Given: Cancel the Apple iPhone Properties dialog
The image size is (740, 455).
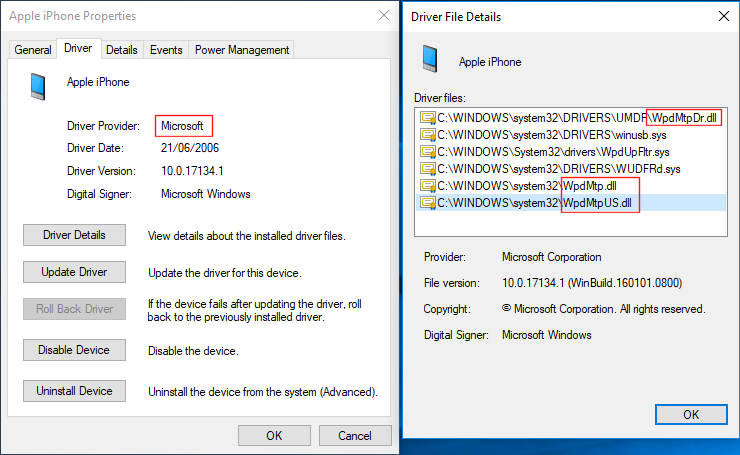Looking at the screenshot, I should (x=355, y=435).
